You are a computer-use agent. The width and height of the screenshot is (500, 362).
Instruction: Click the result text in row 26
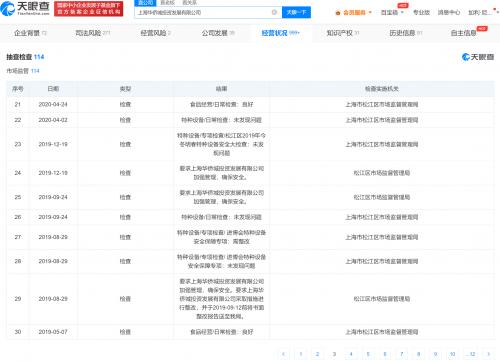pos(221,217)
